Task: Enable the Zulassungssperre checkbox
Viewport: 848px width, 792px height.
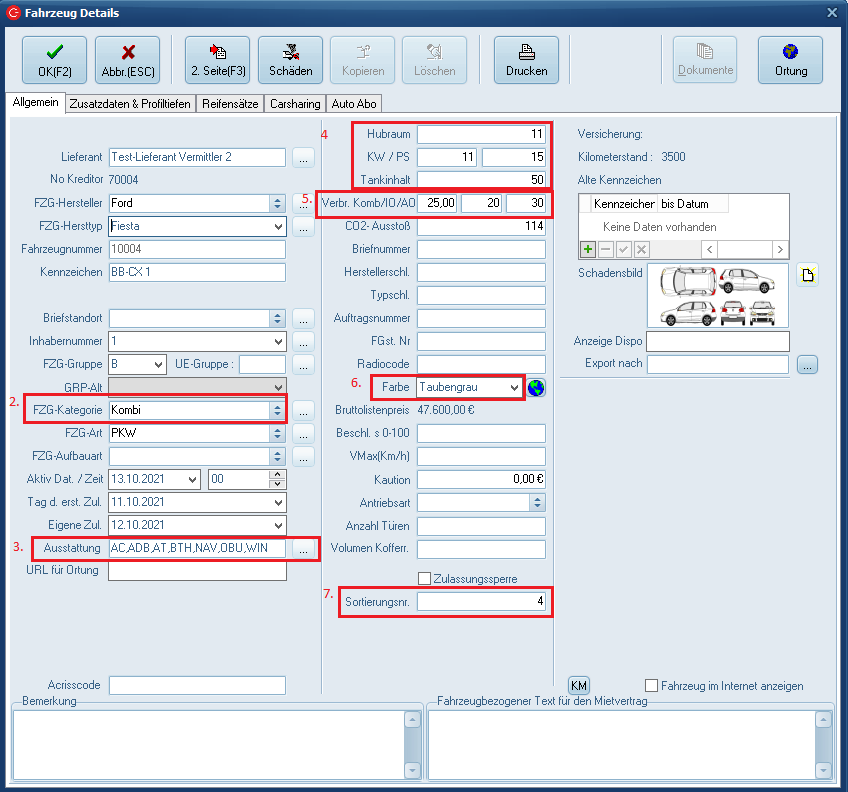Action: click(x=425, y=578)
